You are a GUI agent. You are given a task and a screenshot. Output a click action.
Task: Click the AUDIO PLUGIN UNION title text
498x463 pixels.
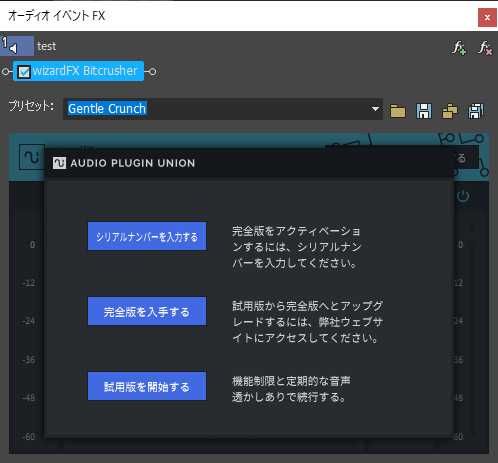click(133, 163)
